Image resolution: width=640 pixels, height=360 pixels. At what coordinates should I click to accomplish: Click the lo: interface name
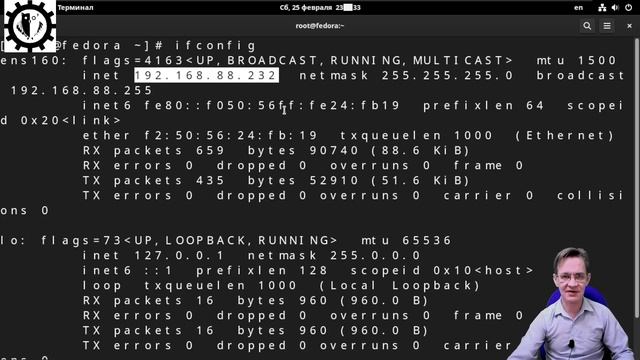tap(13, 240)
